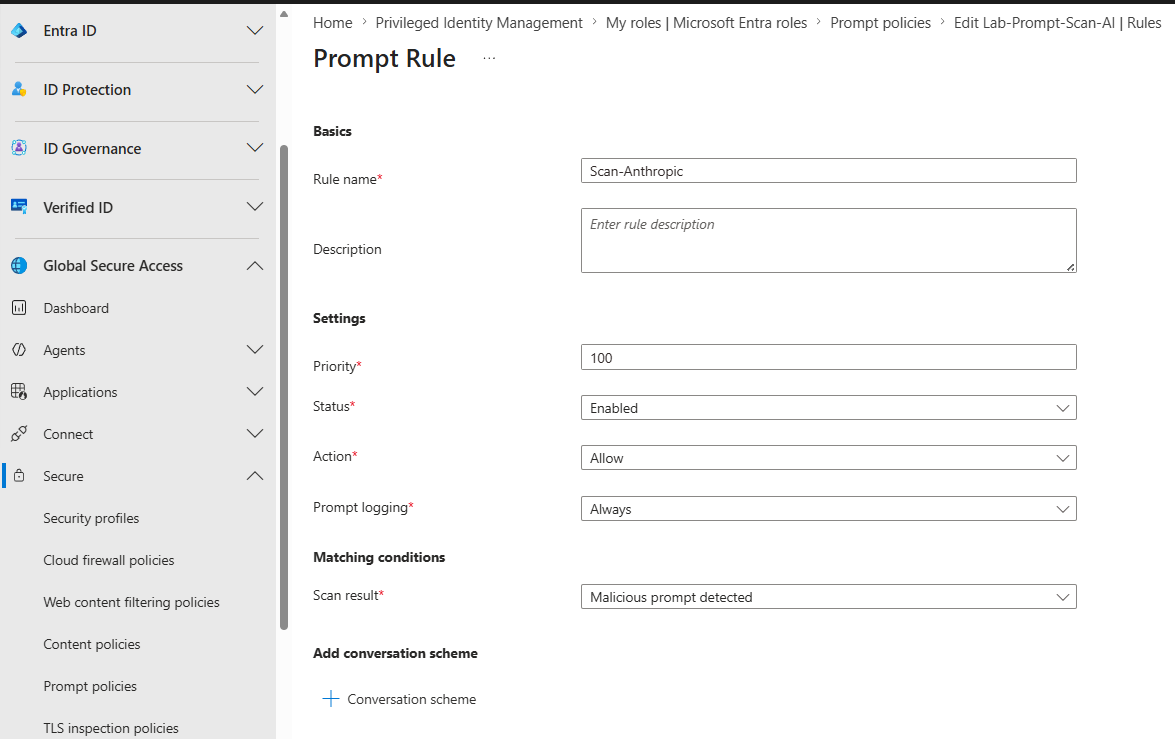Image resolution: width=1175 pixels, height=739 pixels.
Task: Click the sidebar vertical scrollbar thumb
Action: [x=284, y=387]
